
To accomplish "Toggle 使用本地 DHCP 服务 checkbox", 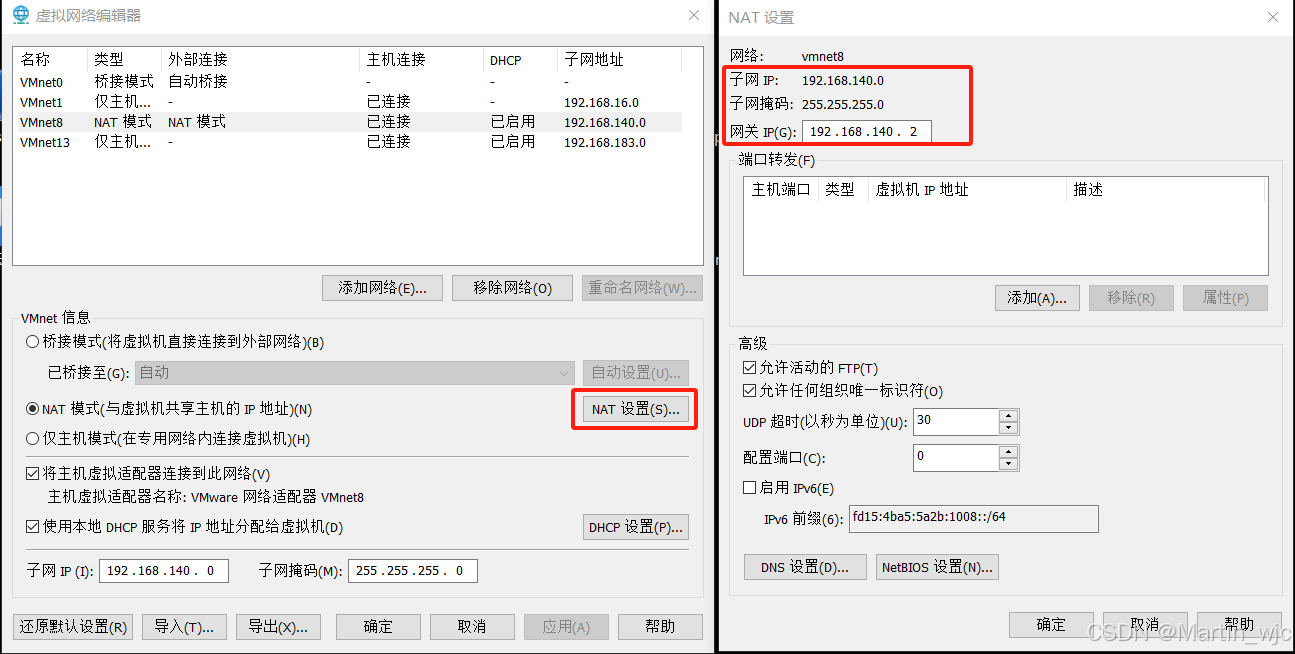I will coord(33,527).
